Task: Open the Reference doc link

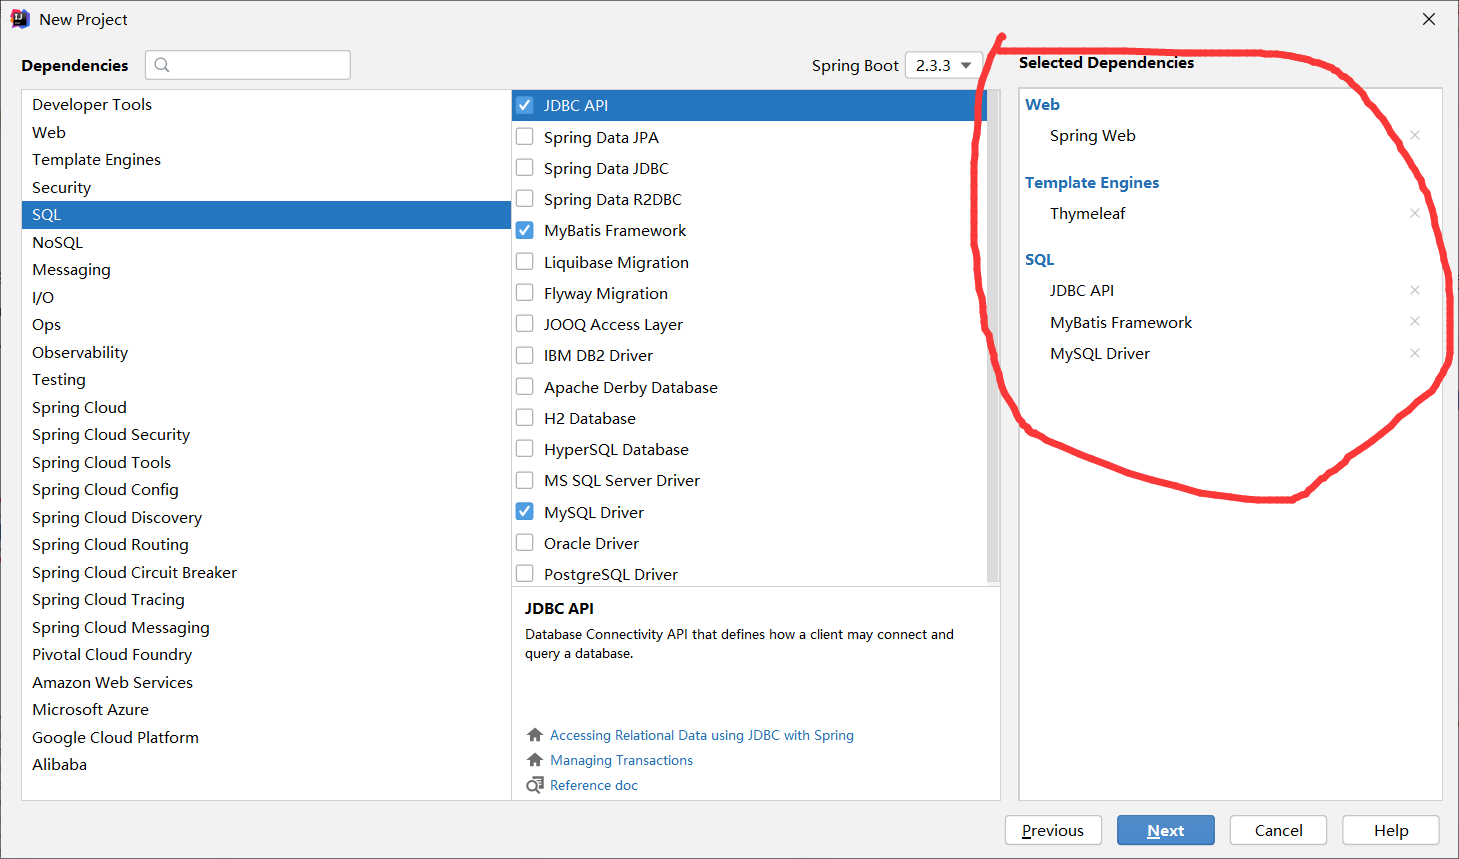Action: 594,785
